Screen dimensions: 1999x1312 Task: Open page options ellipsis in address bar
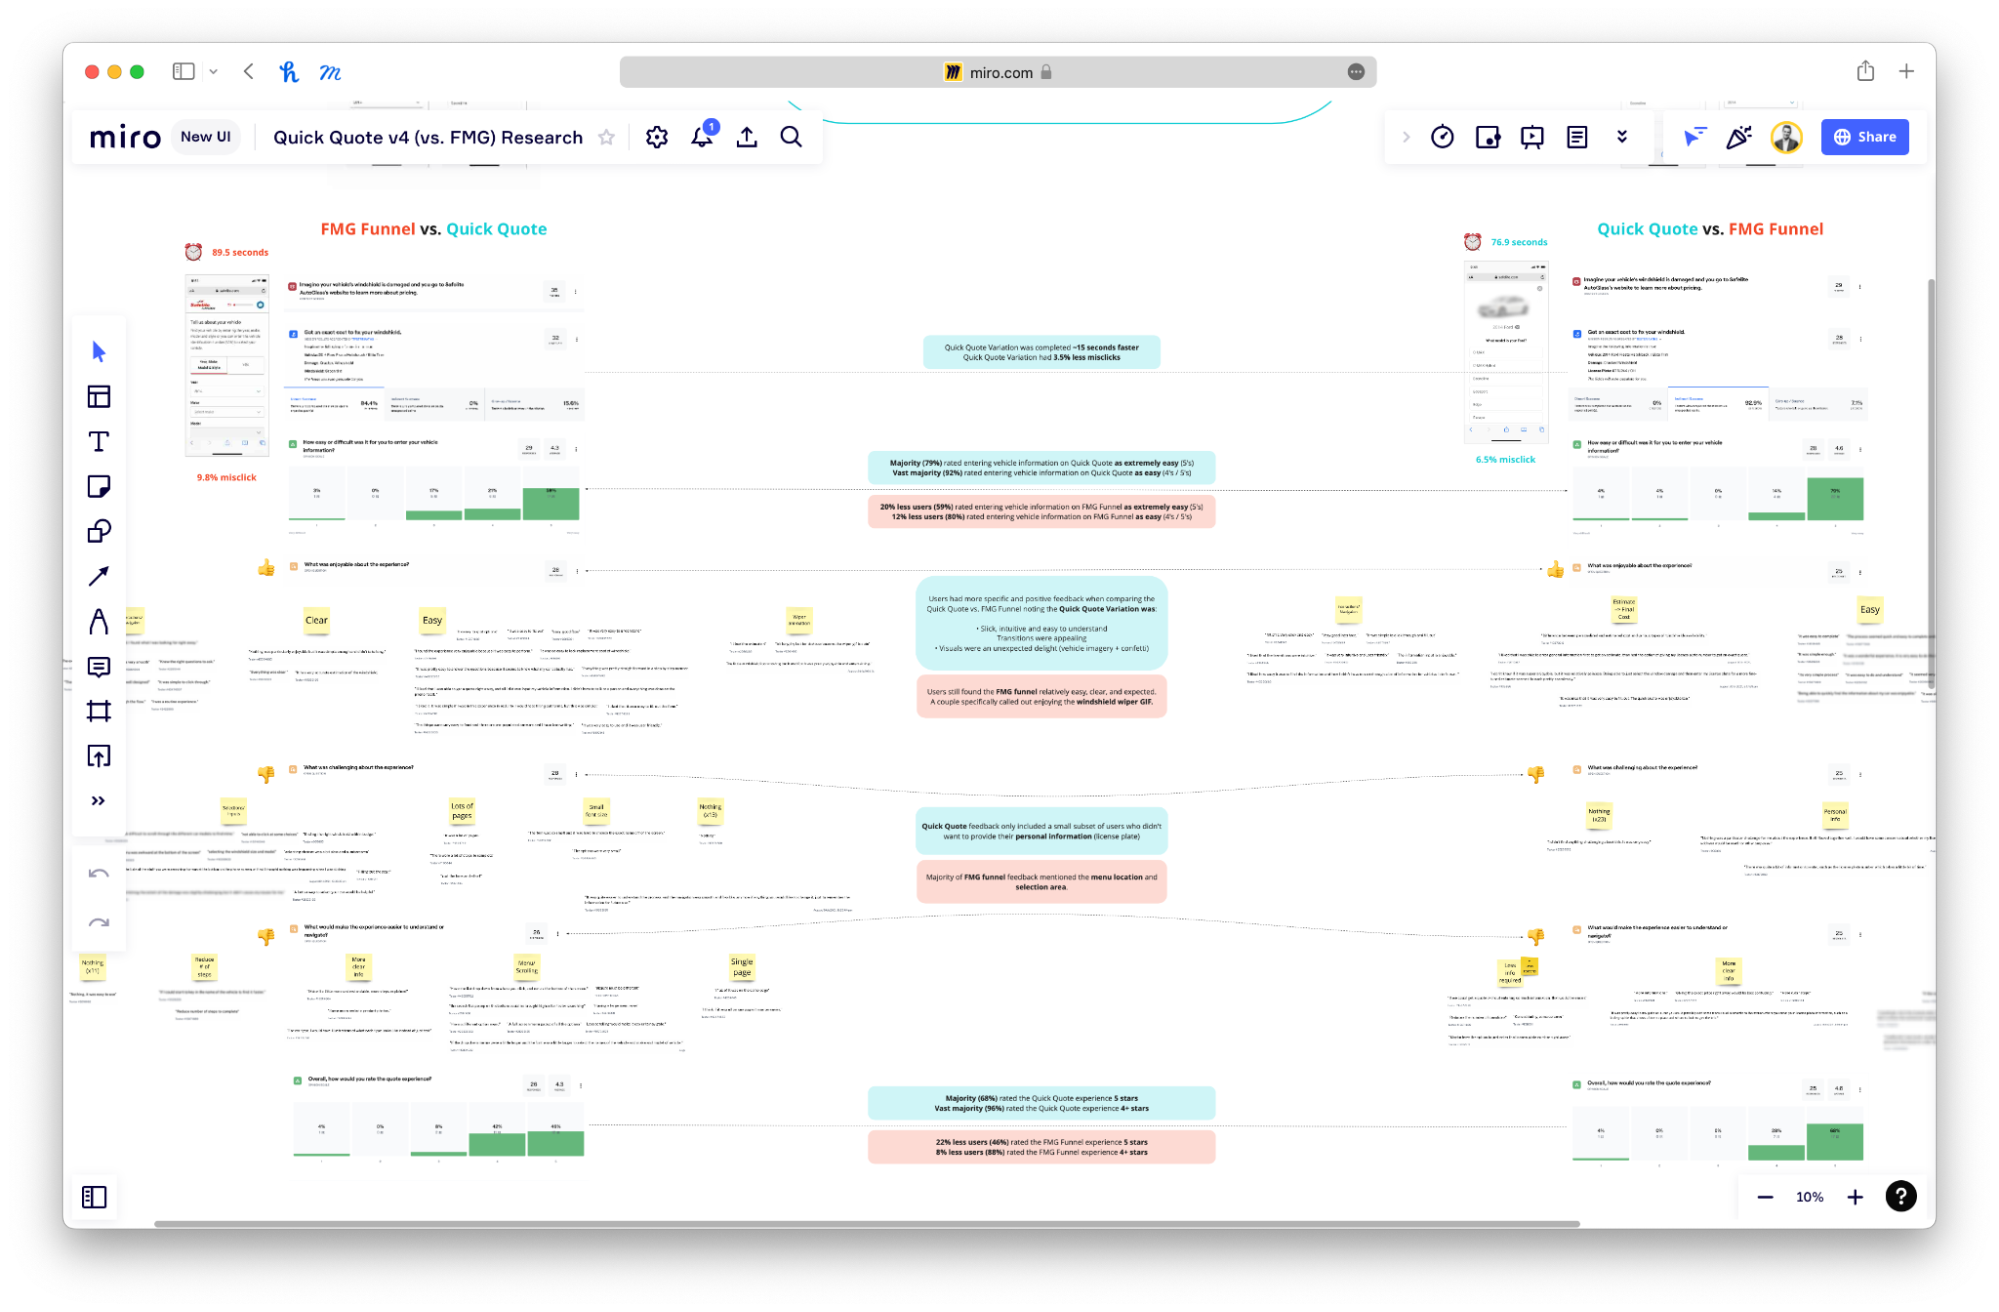tap(1356, 72)
